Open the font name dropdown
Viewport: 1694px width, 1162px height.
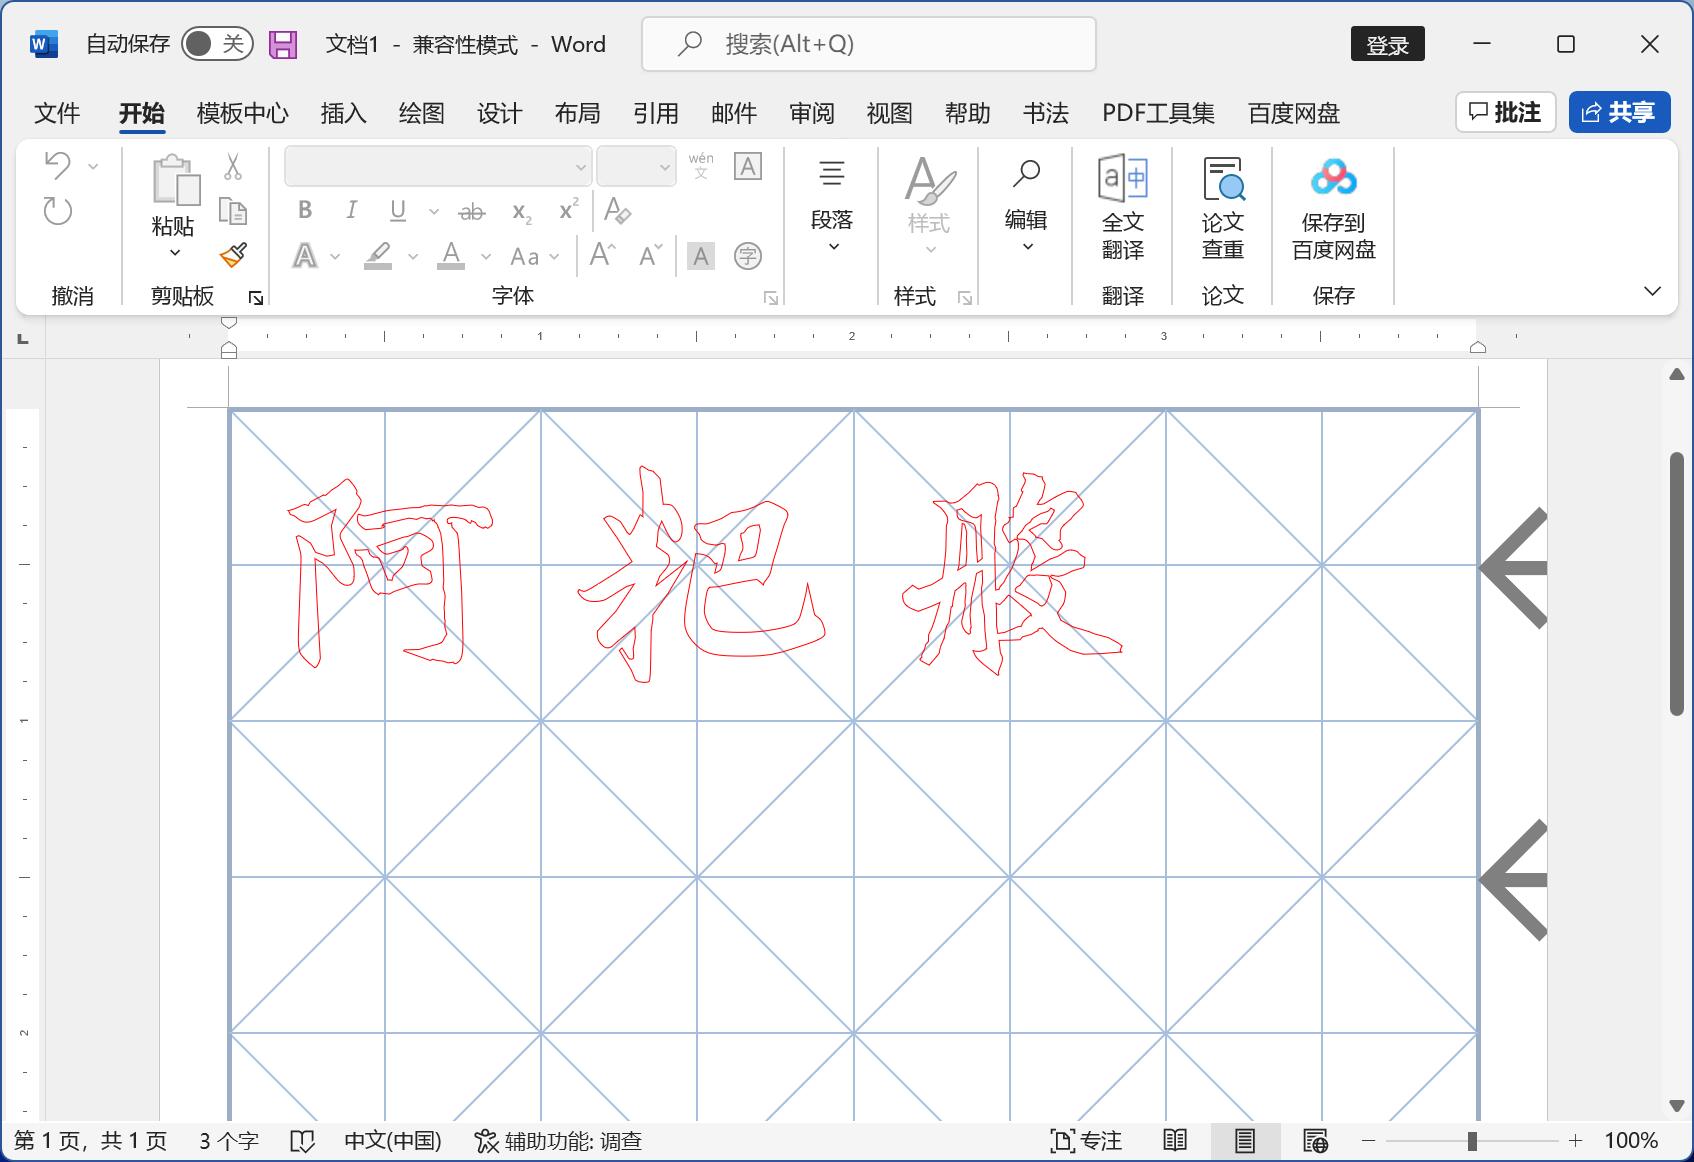click(x=580, y=167)
